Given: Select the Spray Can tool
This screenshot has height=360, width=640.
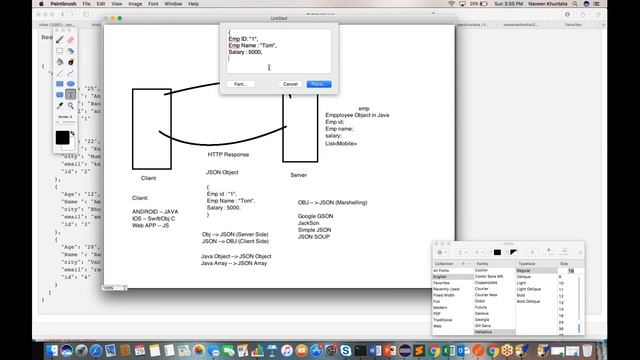Looking at the screenshot, I should coord(71,51).
